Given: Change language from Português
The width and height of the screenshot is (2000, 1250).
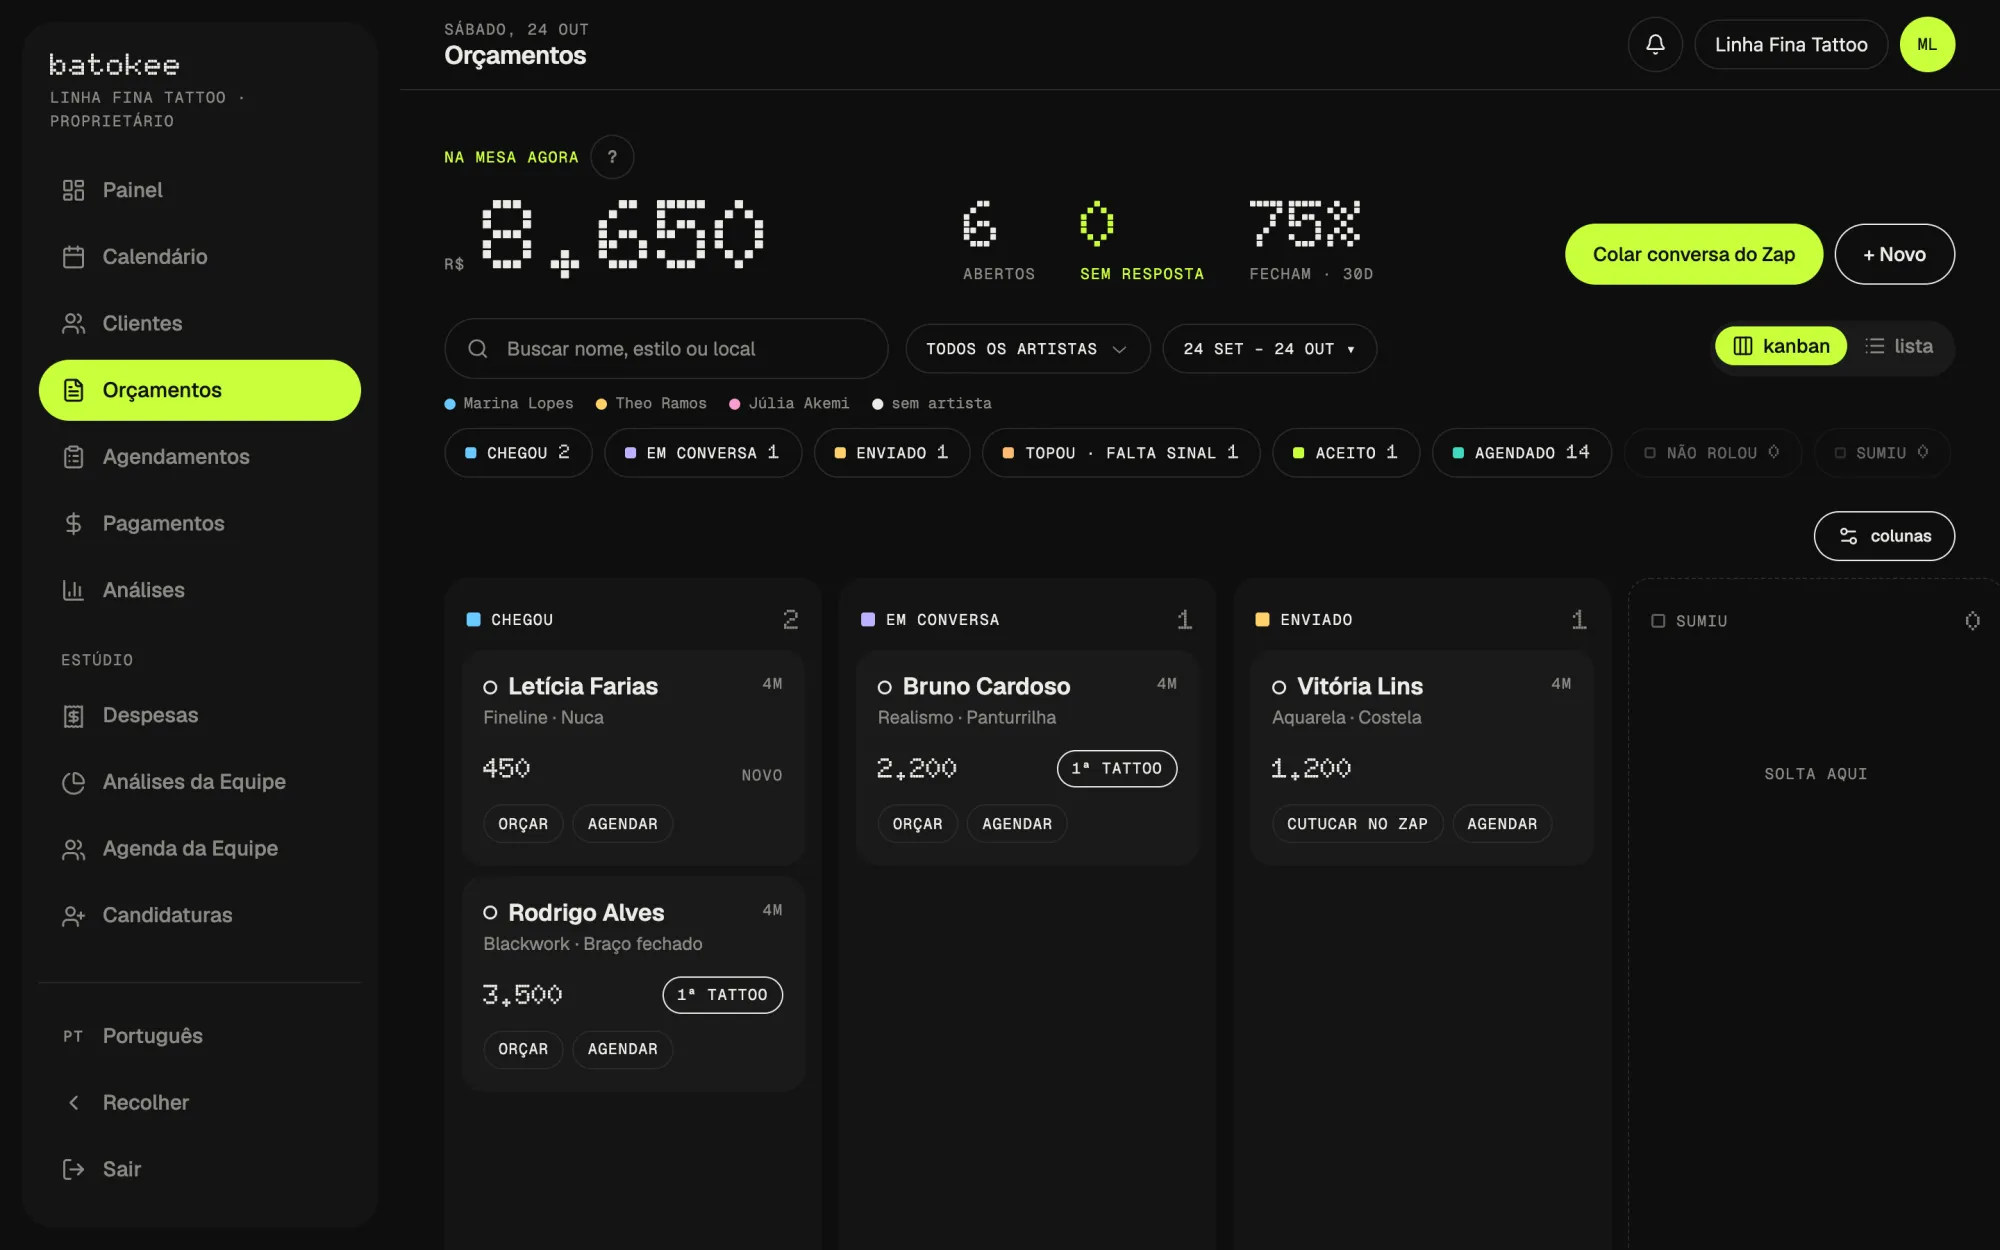Looking at the screenshot, I should point(200,1036).
